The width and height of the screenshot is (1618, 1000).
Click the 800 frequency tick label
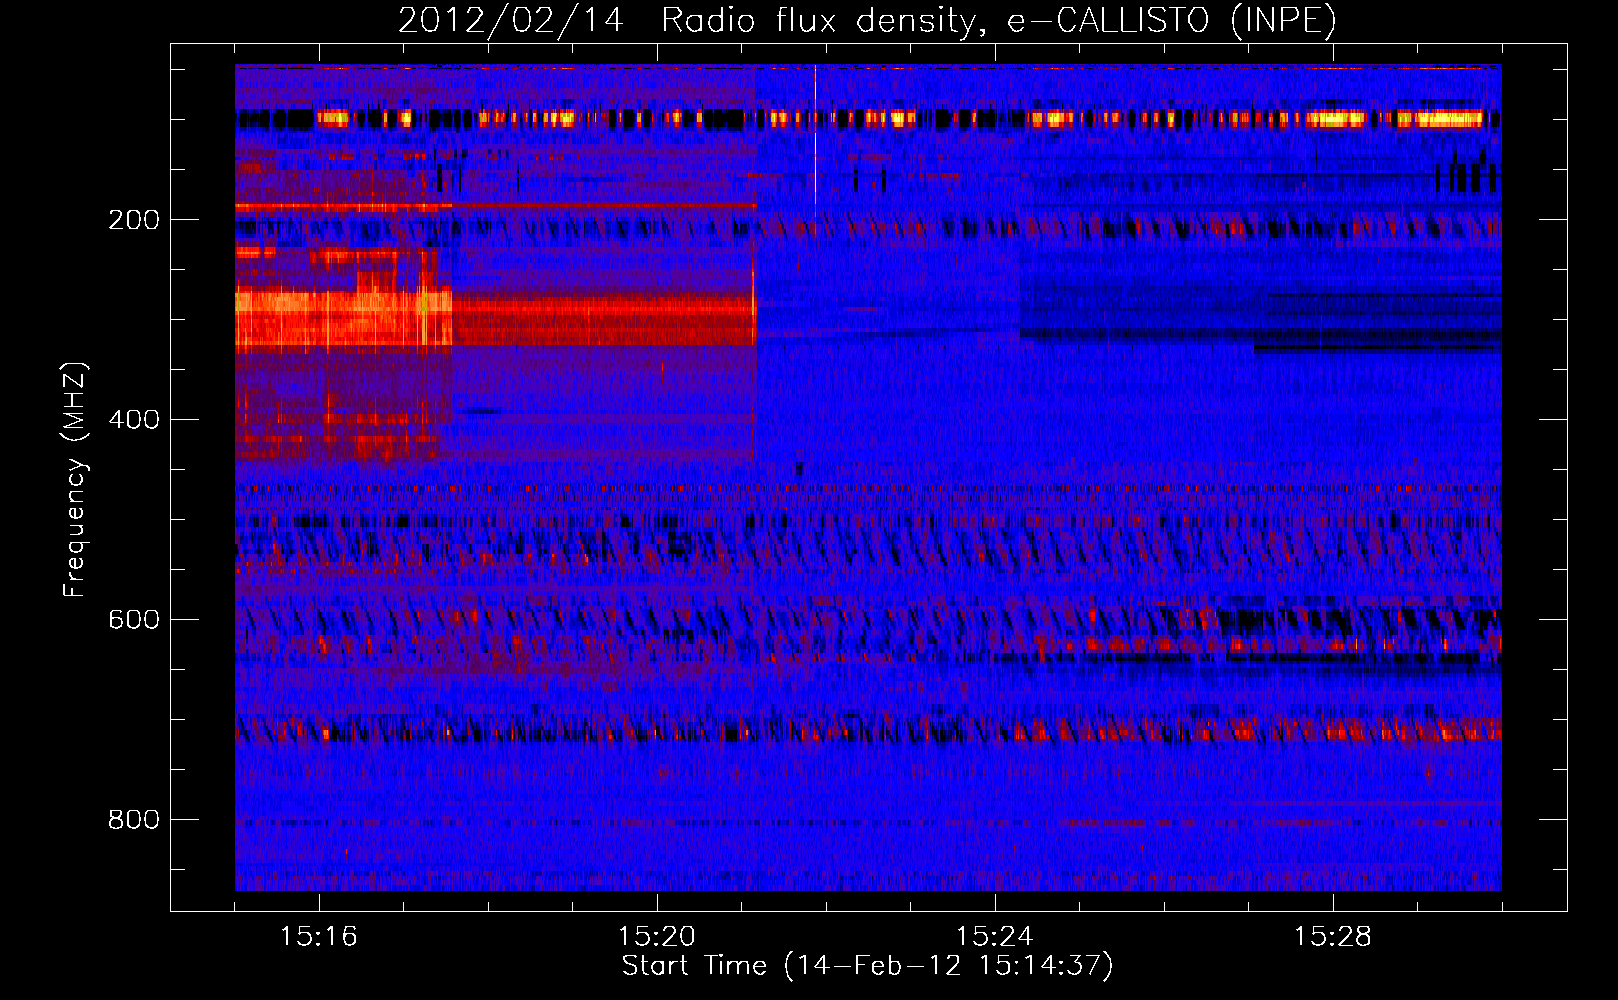coord(134,820)
